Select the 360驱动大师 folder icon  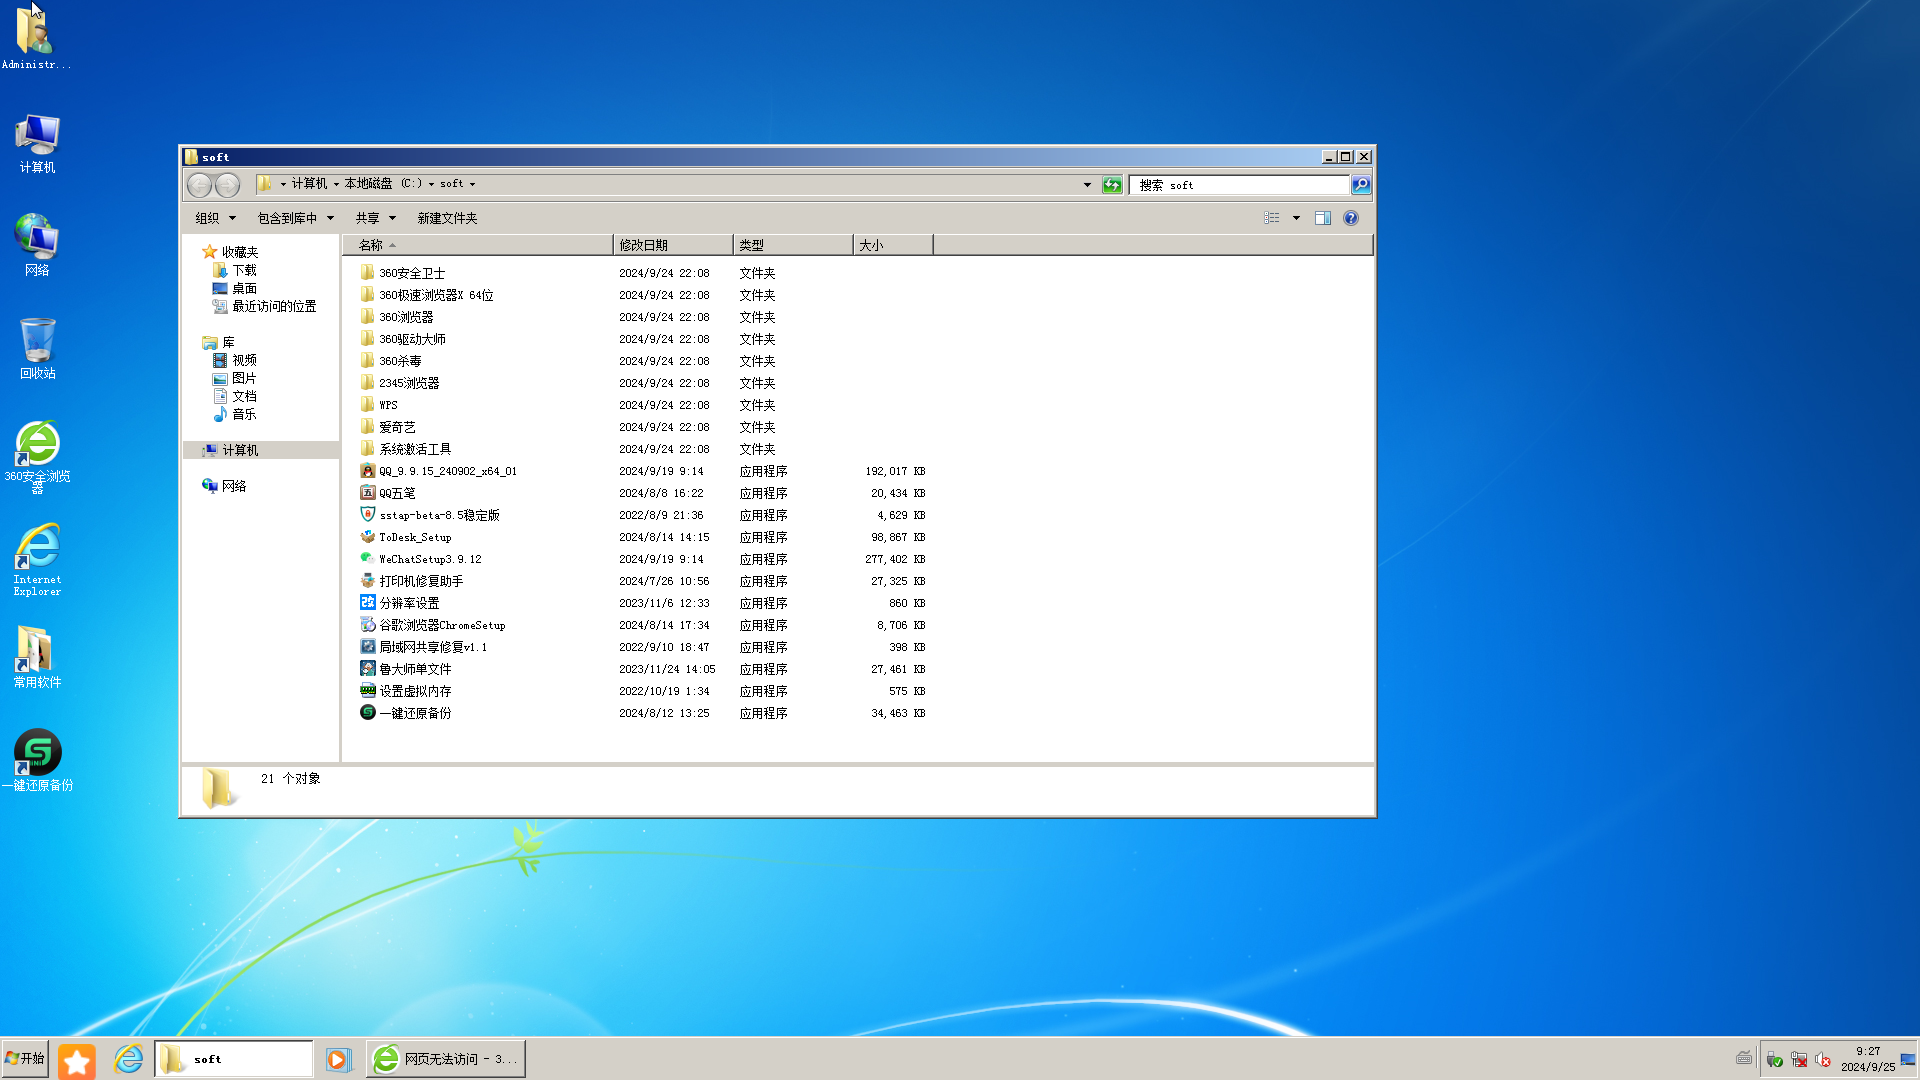click(x=368, y=338)
